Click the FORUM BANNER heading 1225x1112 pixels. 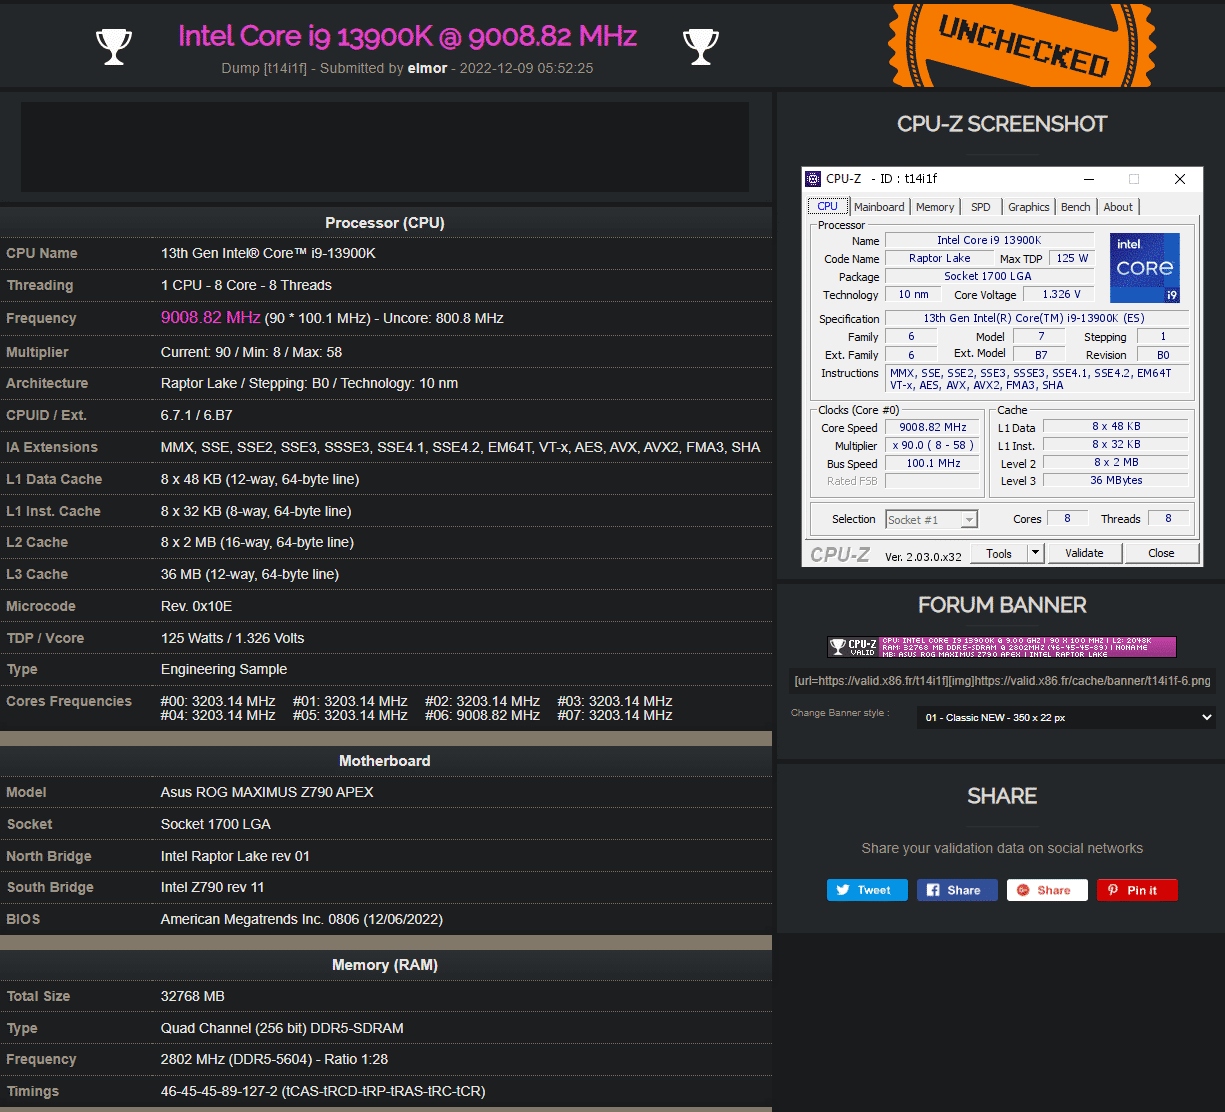(x=1002, y=605)
